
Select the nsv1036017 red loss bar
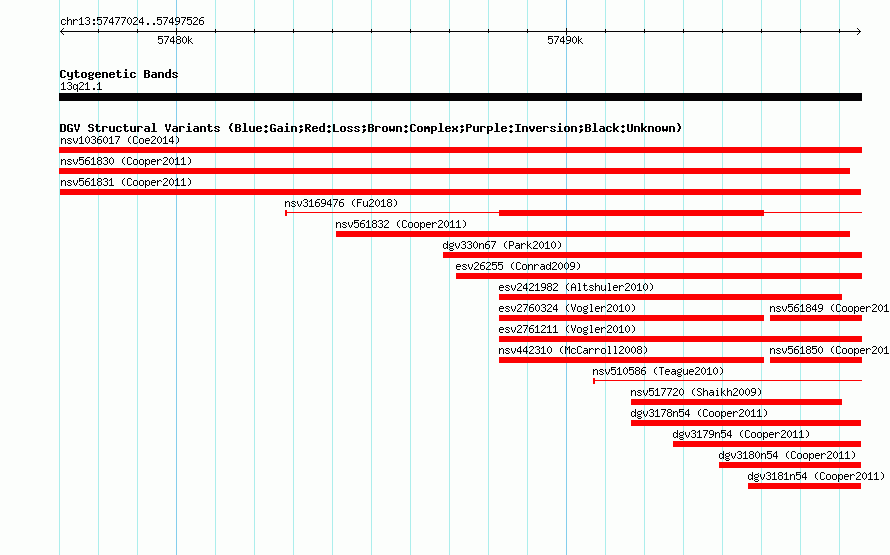[x=460, y=150]
